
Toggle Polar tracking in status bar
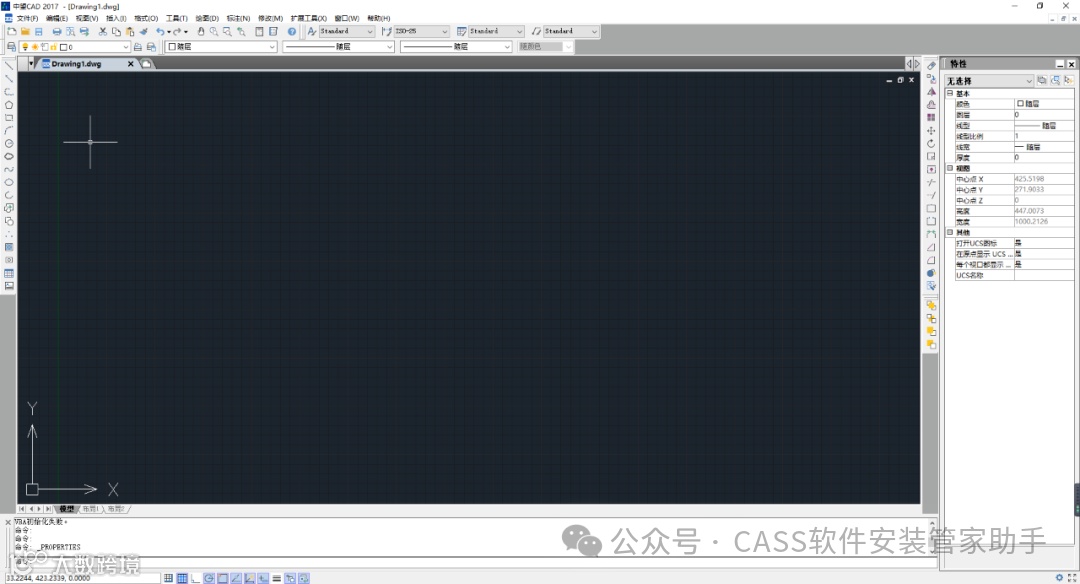pyautogui.click(x=209, y=578)
